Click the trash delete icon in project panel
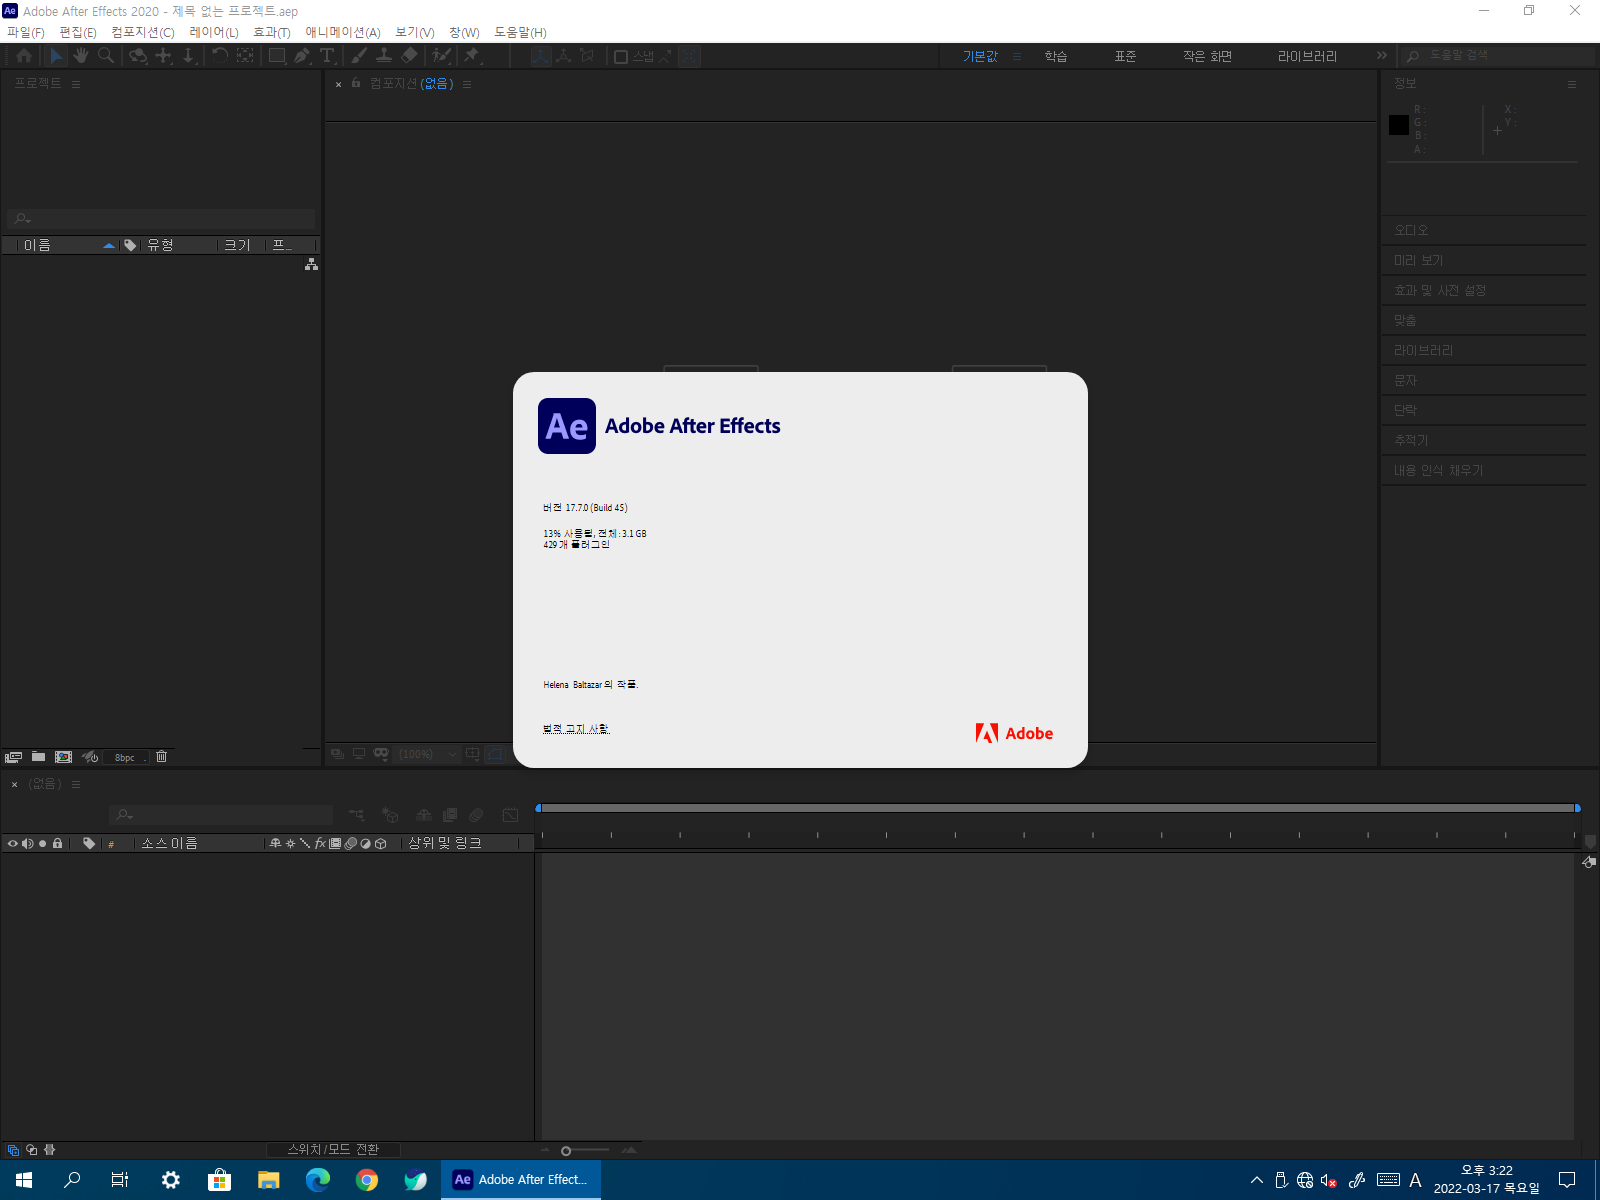The height and width of the screenshot is (1200, 1600). pyautogui.click(x=161, y=757)
